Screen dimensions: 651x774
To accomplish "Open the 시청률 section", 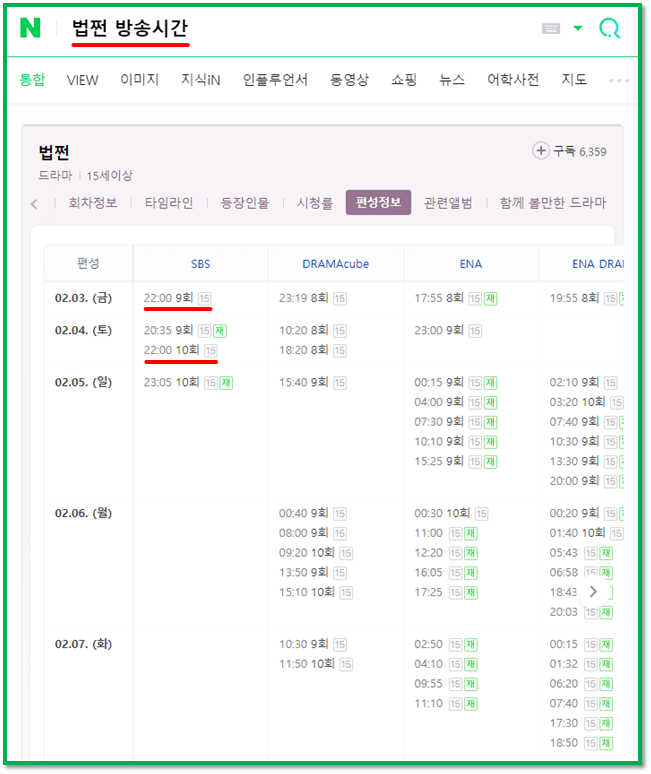I will click(x=314, y=203).
